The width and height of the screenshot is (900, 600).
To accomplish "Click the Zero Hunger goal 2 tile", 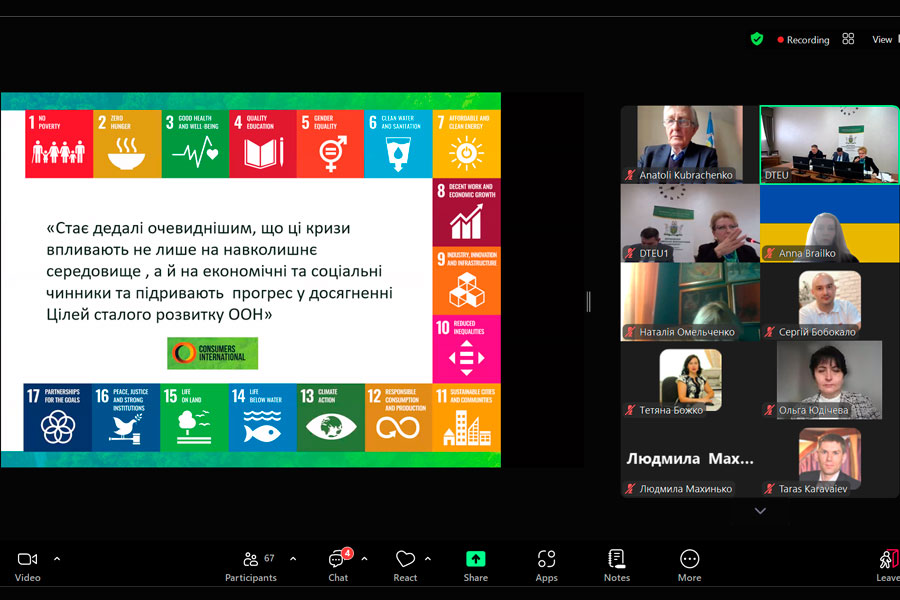I will click(127, 144).
